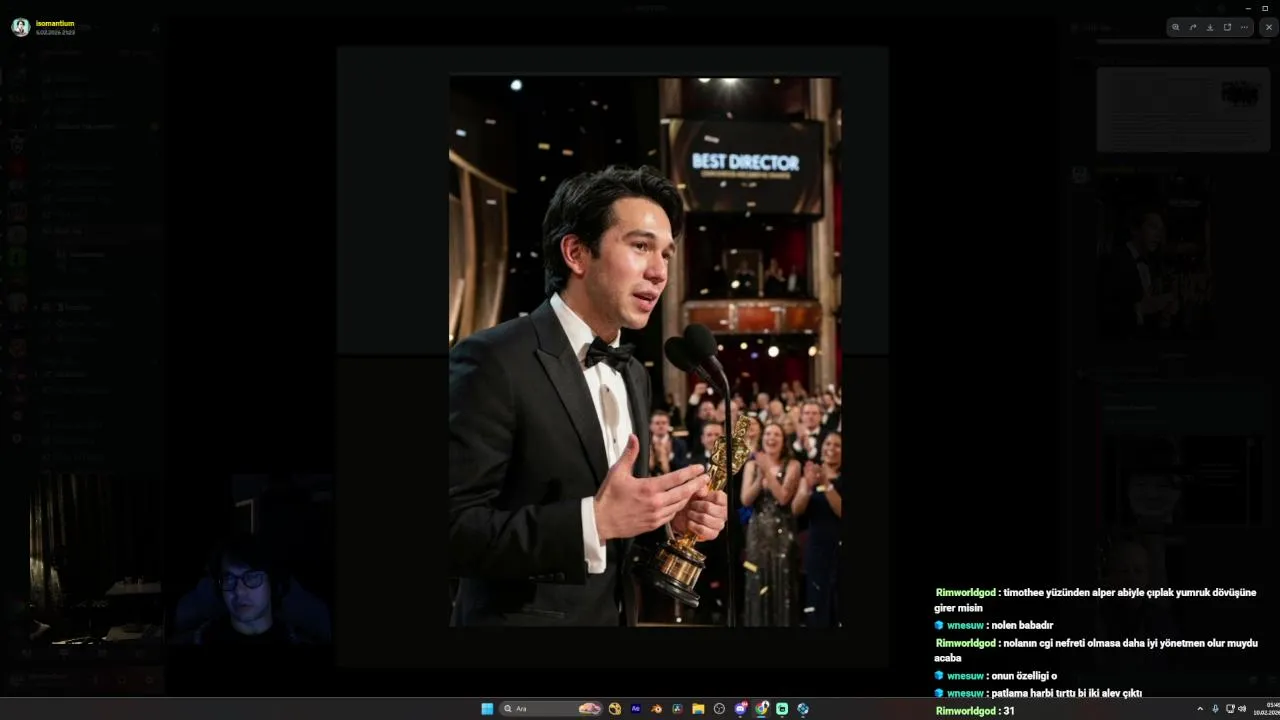Open Discord from the taskbar
This screenshot has height=720, width=1280.
pyautogui.click(x=741, y=709)
